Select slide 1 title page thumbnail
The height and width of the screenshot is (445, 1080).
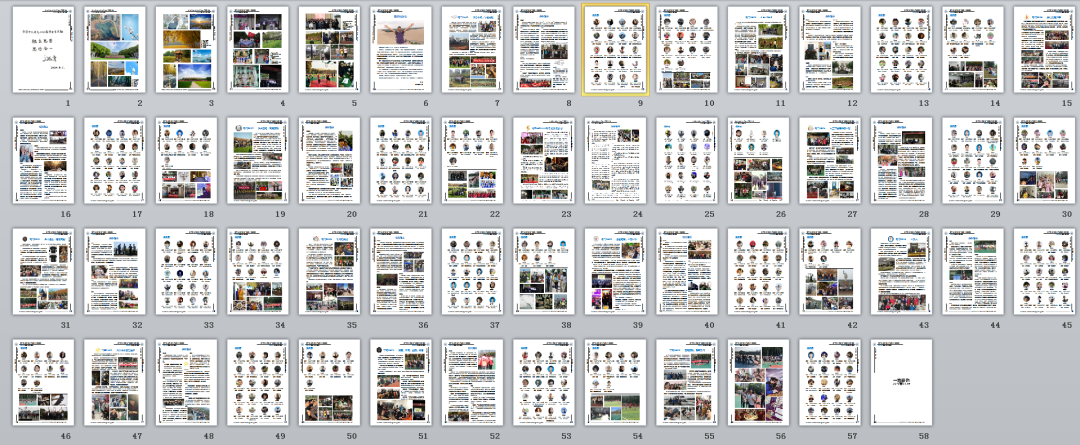click(x=43, y=50)
